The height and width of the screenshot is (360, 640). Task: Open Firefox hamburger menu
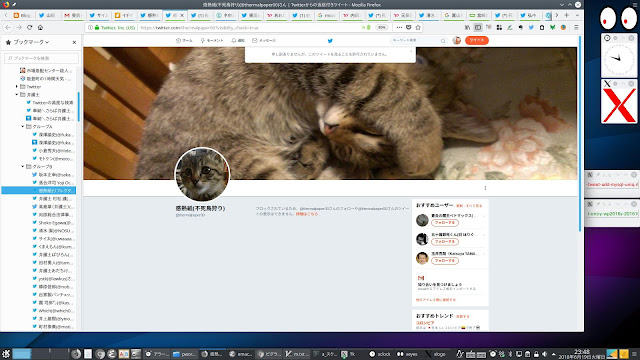[576, 27]
